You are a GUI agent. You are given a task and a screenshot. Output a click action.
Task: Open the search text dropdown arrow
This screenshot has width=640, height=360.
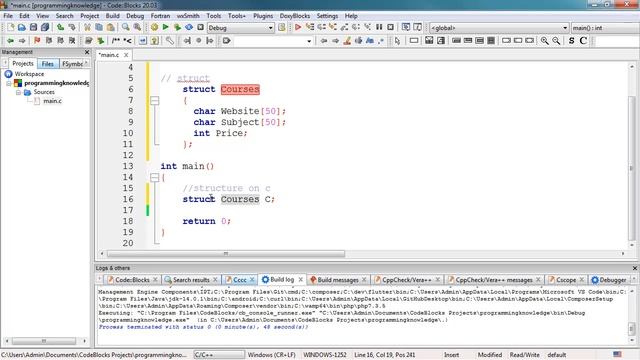click(309, 41)
